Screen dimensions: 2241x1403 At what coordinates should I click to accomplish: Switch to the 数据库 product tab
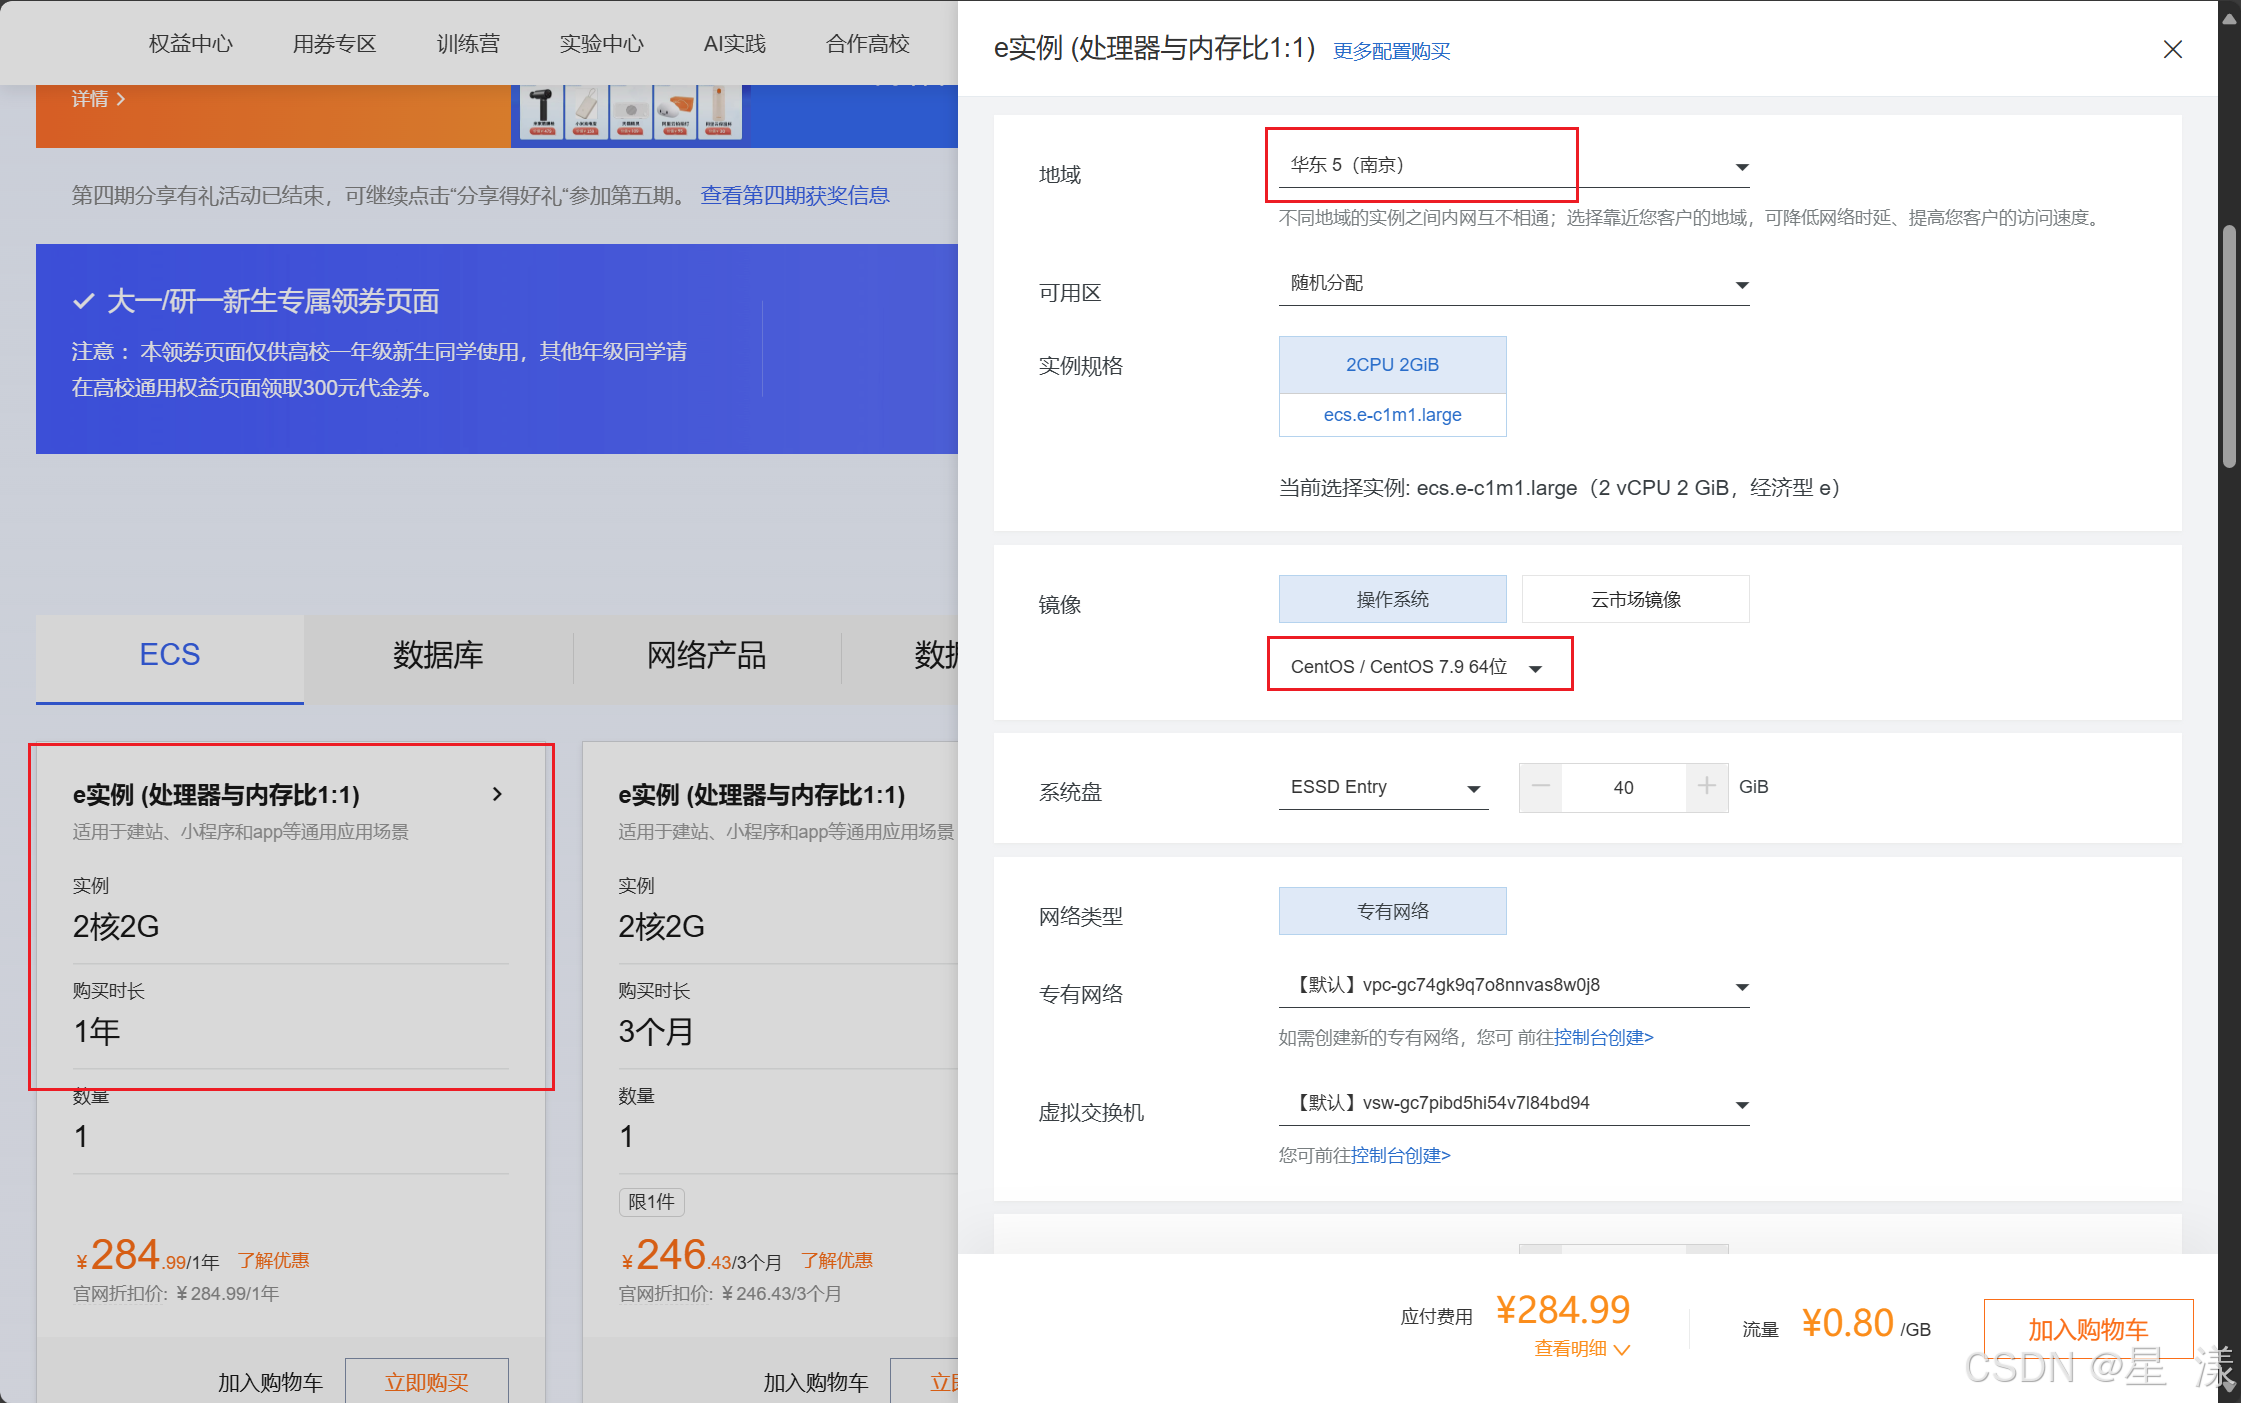(x=438, y=655)
